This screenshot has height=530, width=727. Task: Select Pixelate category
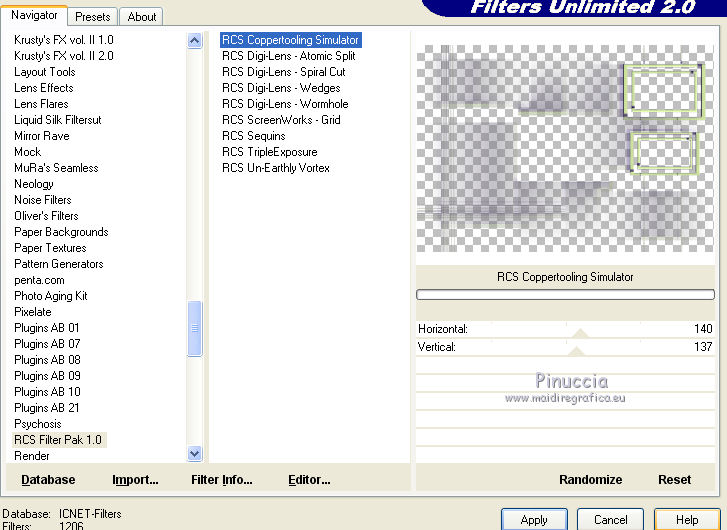click(32, 312)
